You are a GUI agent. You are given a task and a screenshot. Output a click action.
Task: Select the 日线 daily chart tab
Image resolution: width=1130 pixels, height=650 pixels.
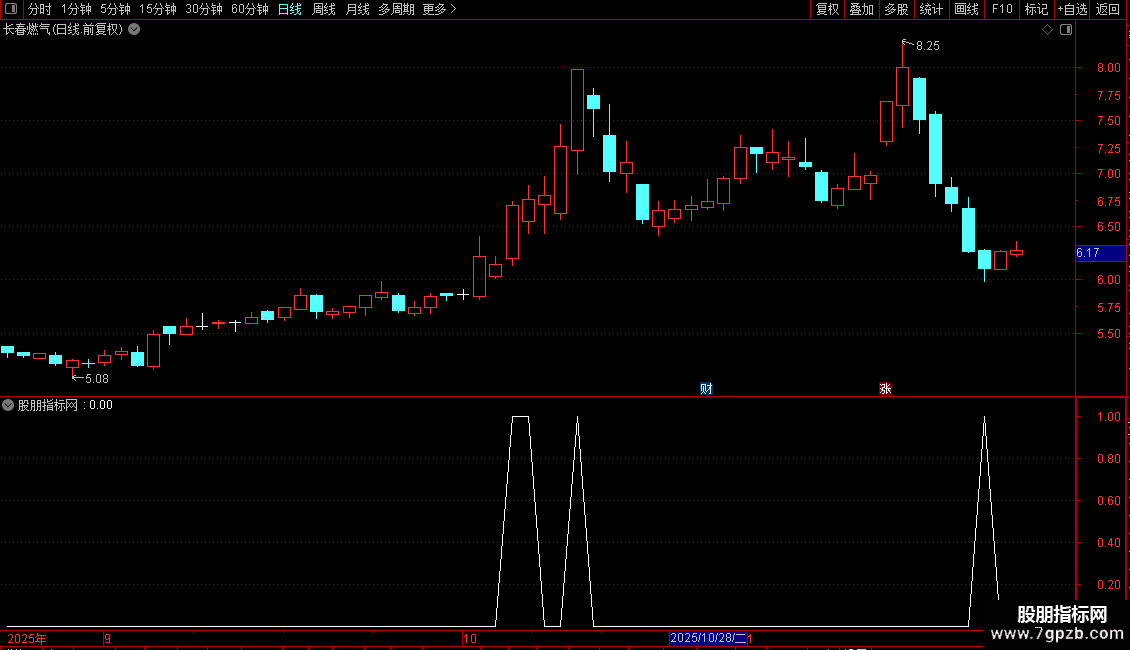[x=290, y=9]
